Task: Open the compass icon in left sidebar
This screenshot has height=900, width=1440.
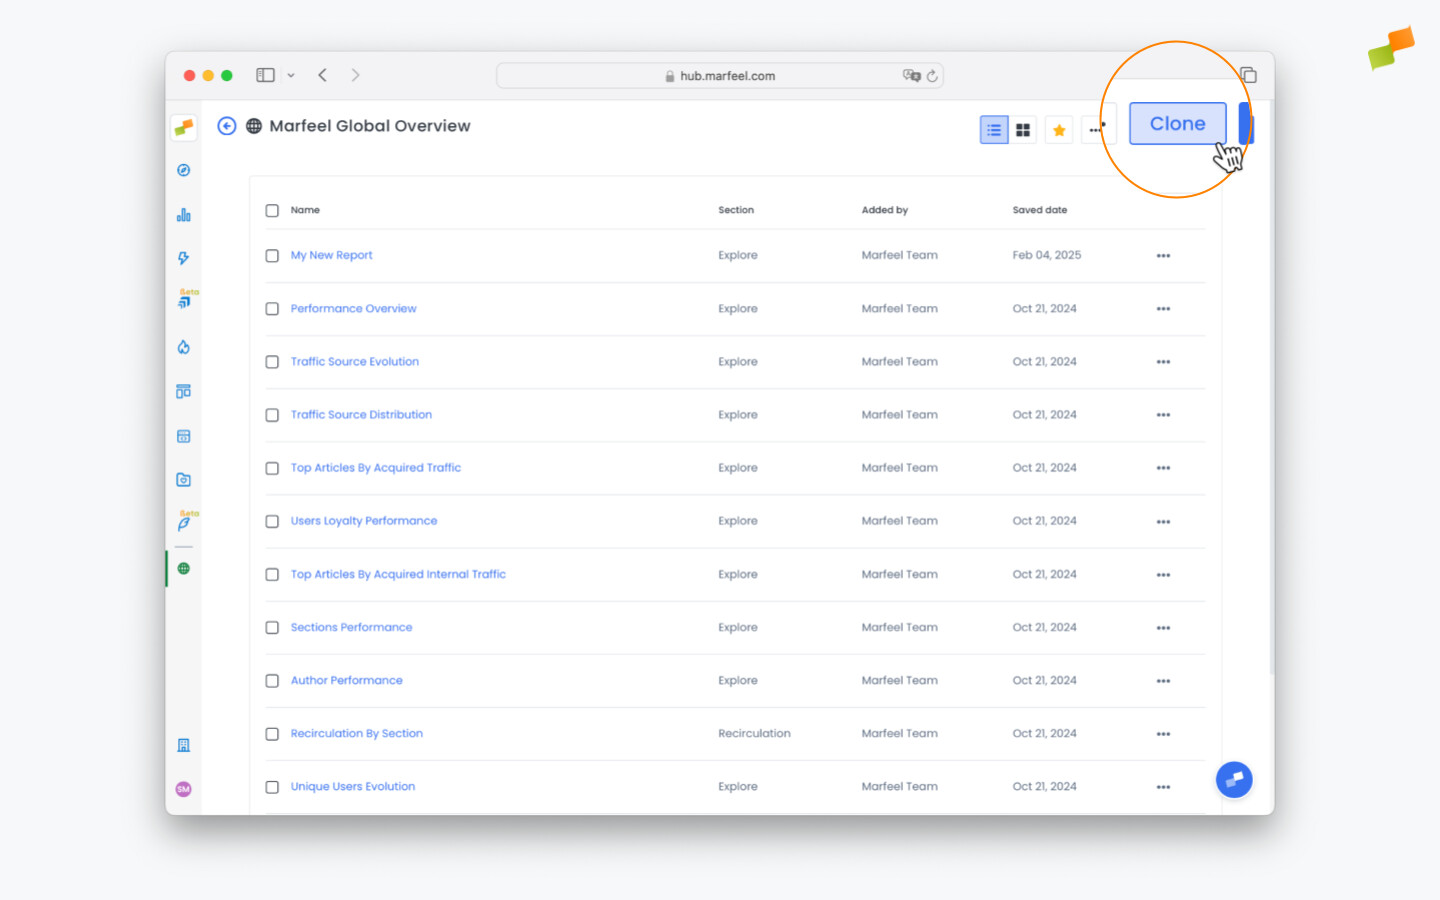Action: tap(183, 170)
